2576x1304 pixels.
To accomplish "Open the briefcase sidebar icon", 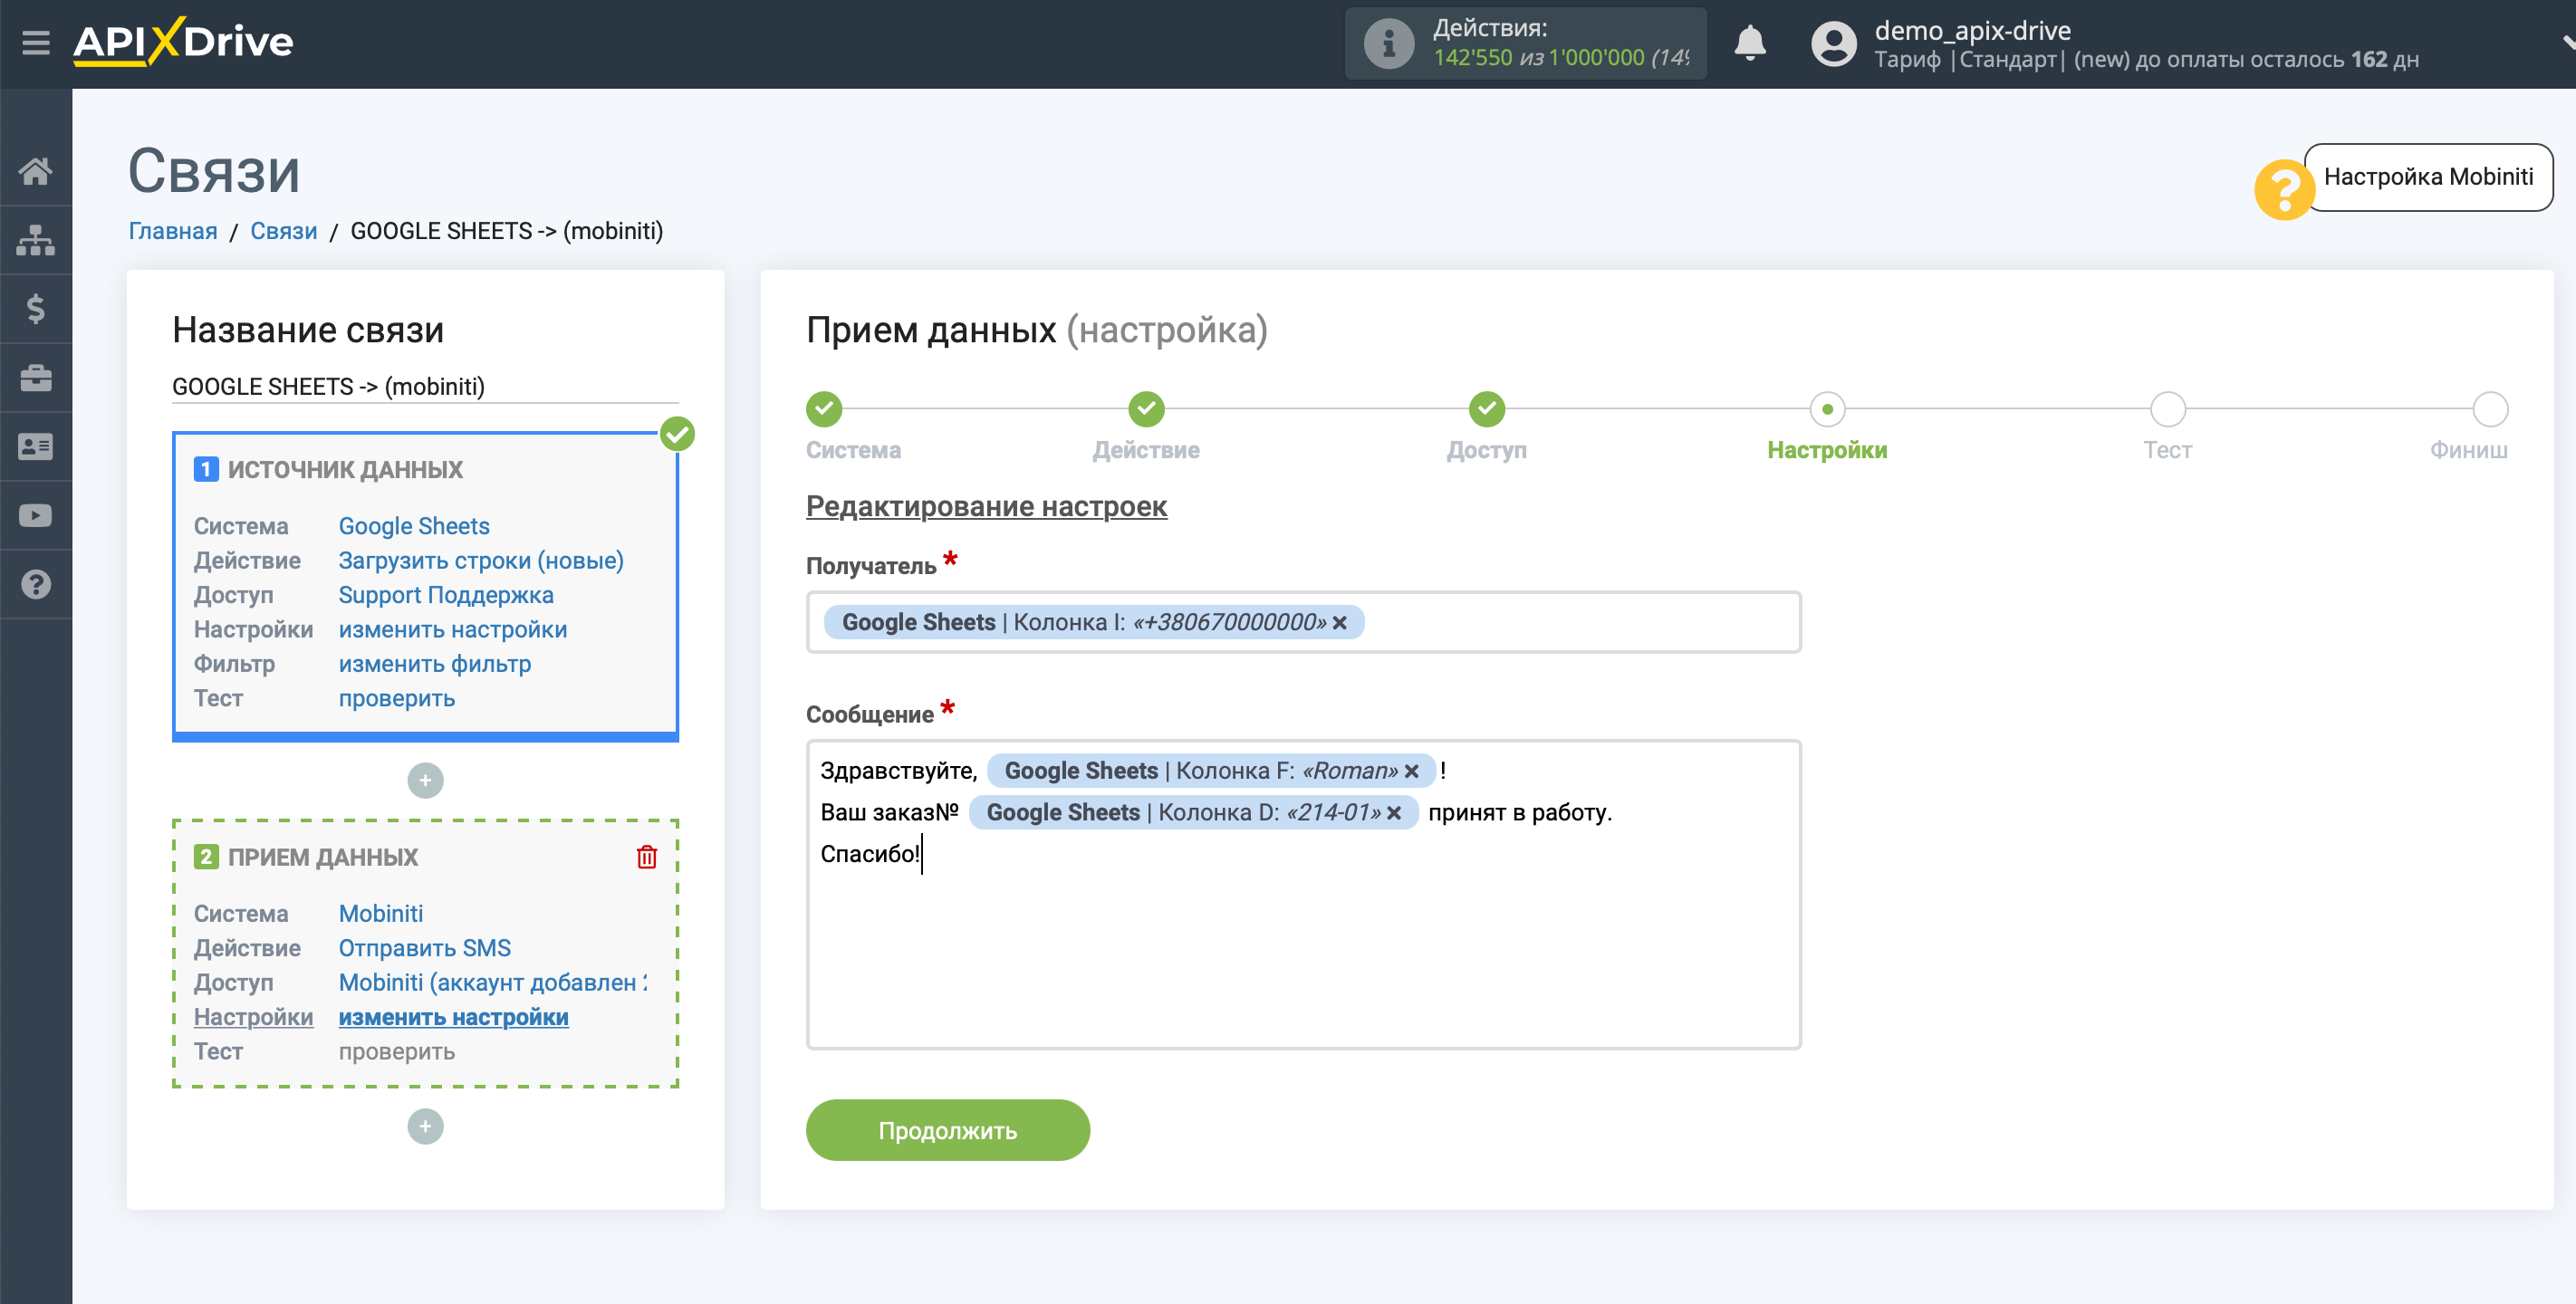I will pos(36,378).
